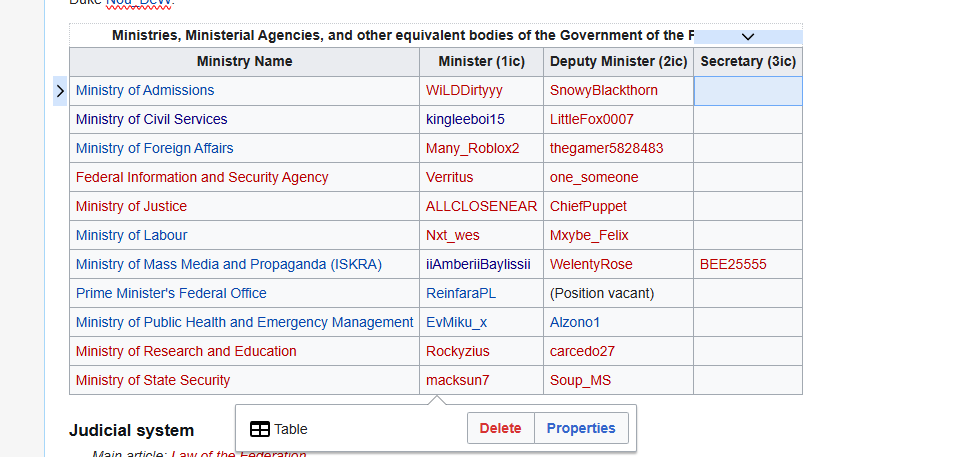Click the Ministry of Admissions link
The width and height of the screenshot is (961, 457).
click(x=145, y=90)
